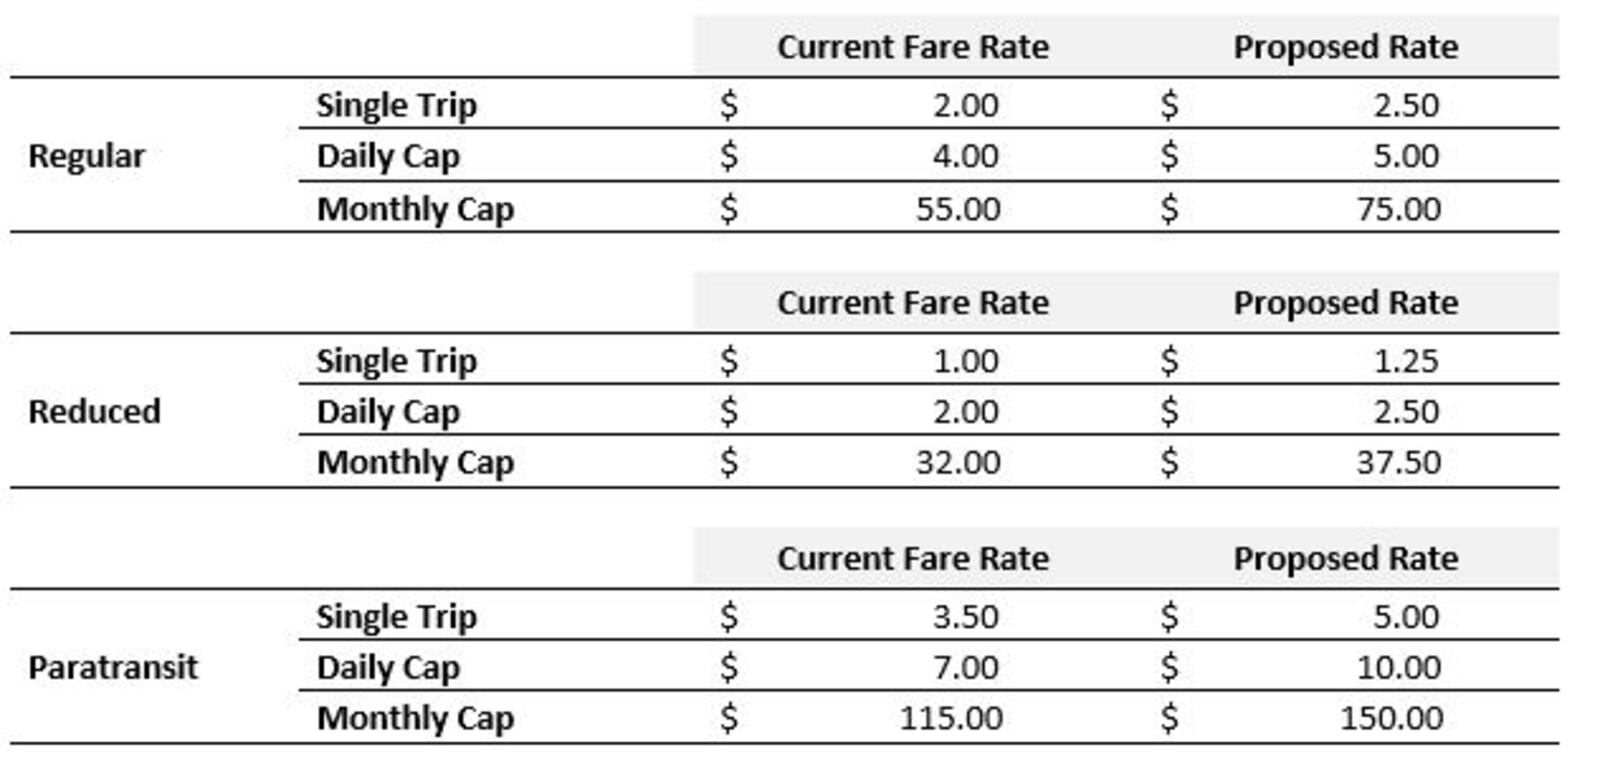Click the Paratransit proposed monthly cap 150.00

click(x=1391, y=718)
